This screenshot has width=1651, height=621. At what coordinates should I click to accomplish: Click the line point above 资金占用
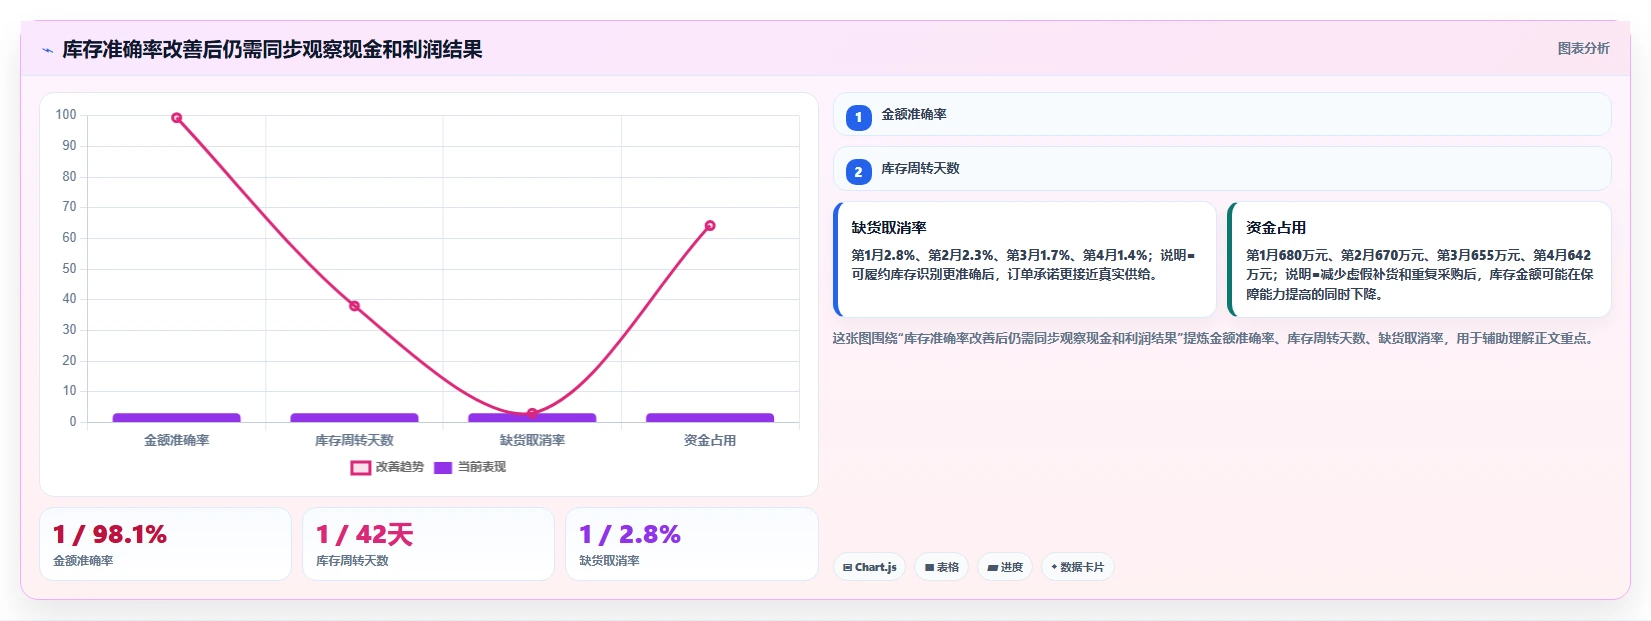[x=710, y=226]
